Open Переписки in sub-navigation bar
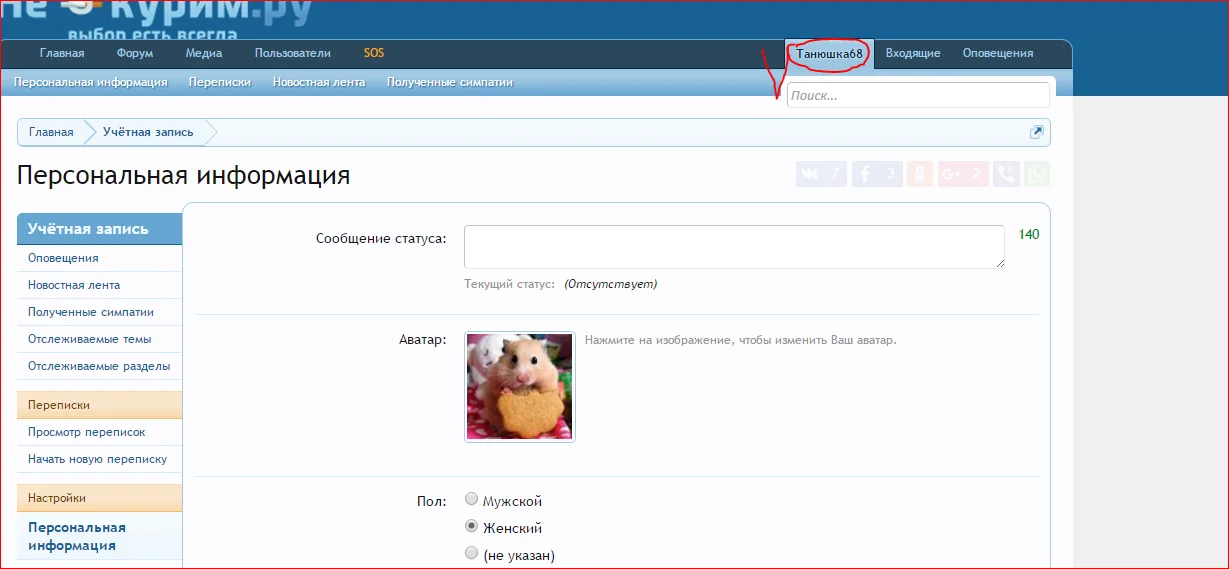This screenshot has height=569, width=1229. [220, 82]
